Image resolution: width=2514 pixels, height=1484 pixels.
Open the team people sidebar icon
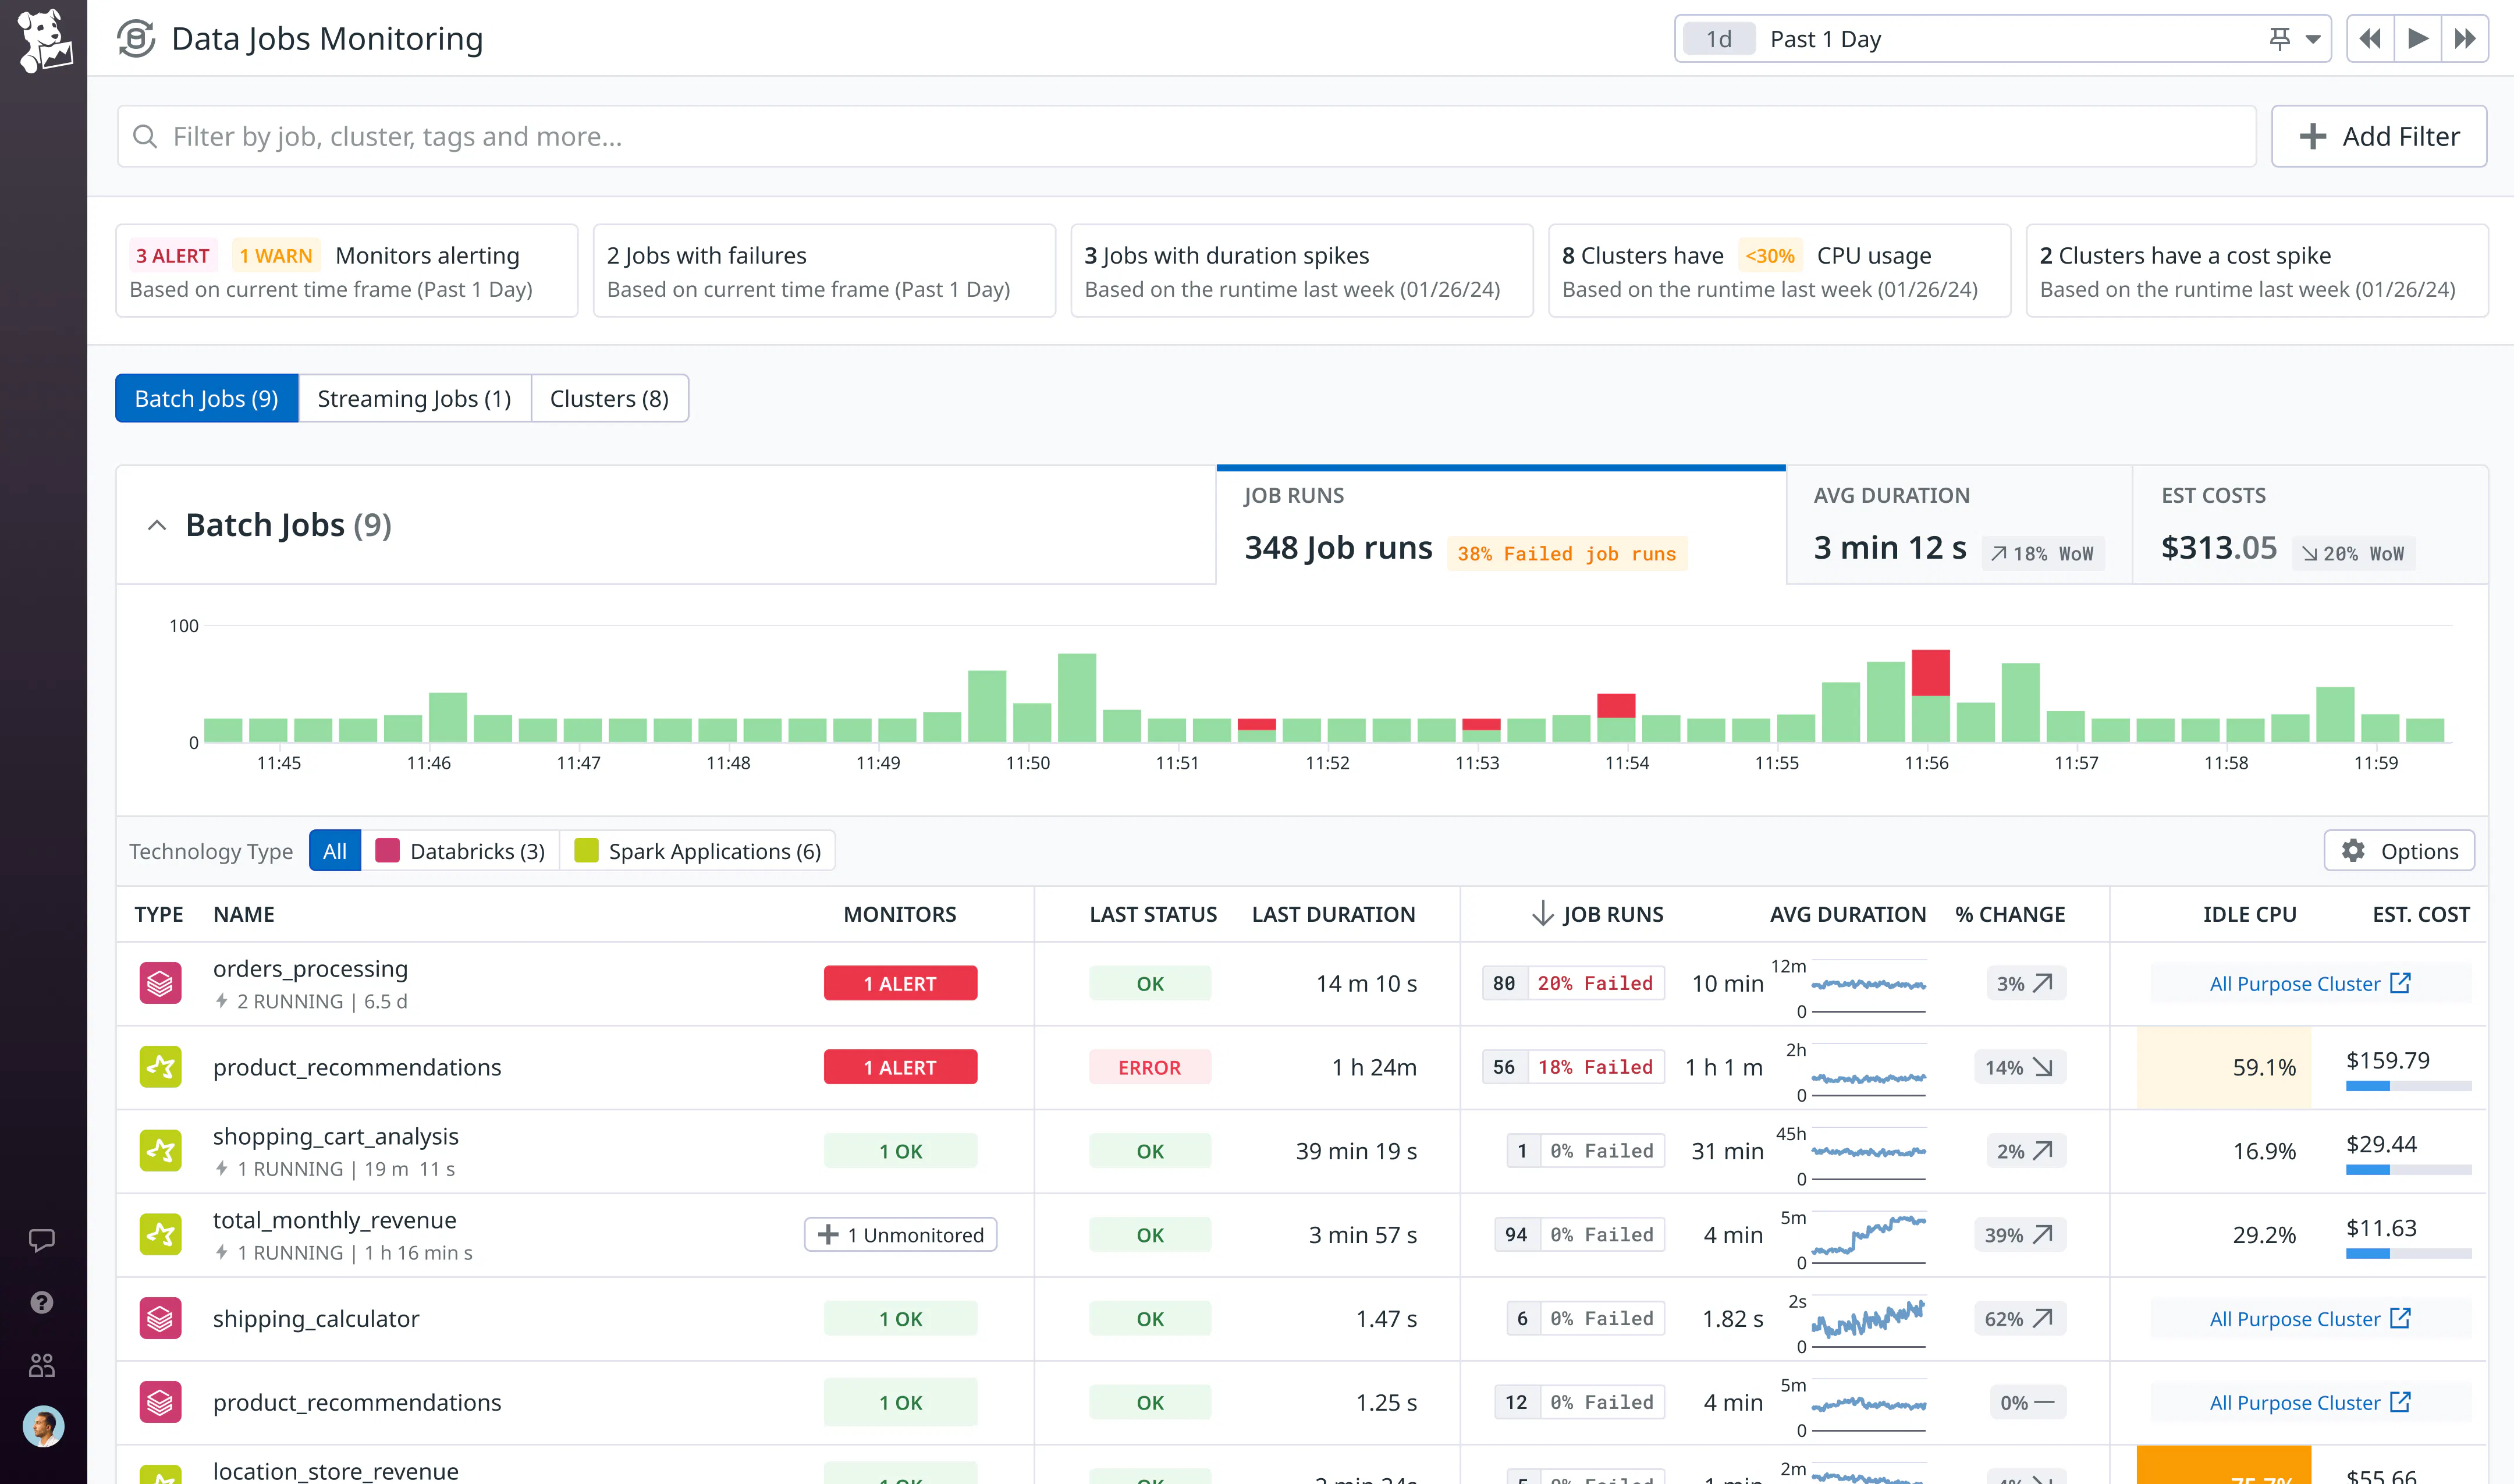tap(42, 1365)
